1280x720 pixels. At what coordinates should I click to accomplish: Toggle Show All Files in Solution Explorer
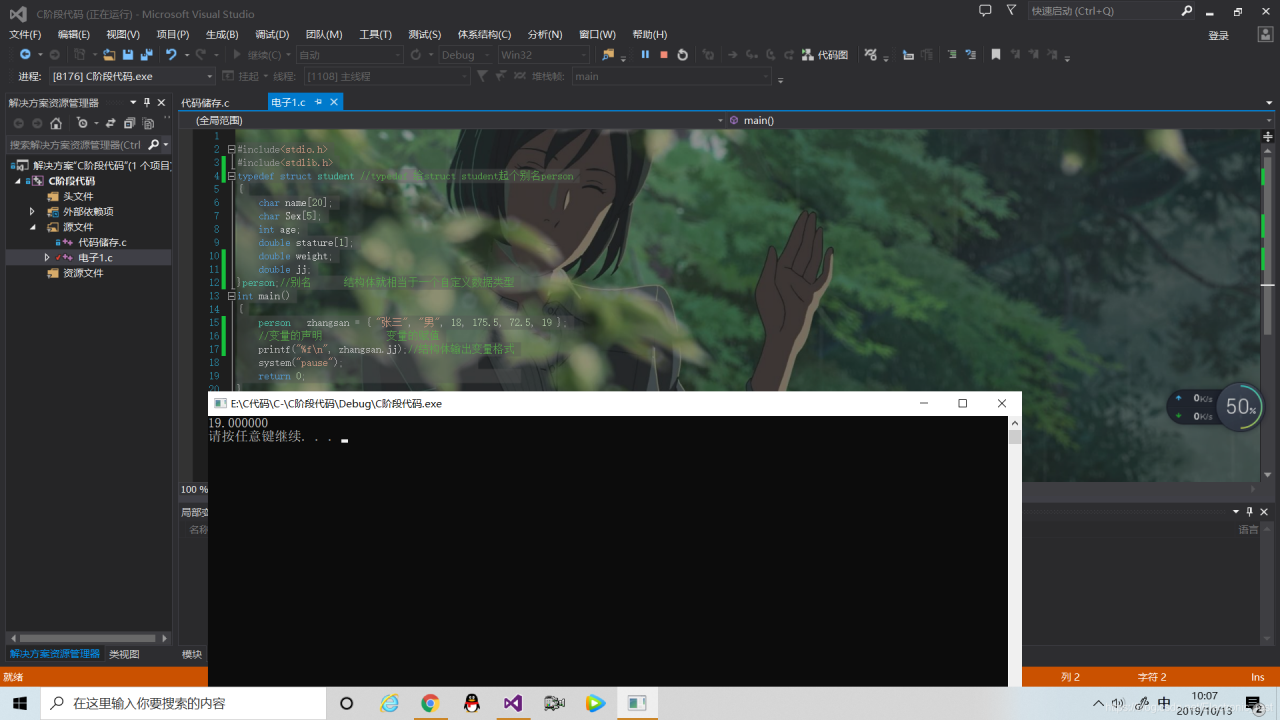click(148, 123)
